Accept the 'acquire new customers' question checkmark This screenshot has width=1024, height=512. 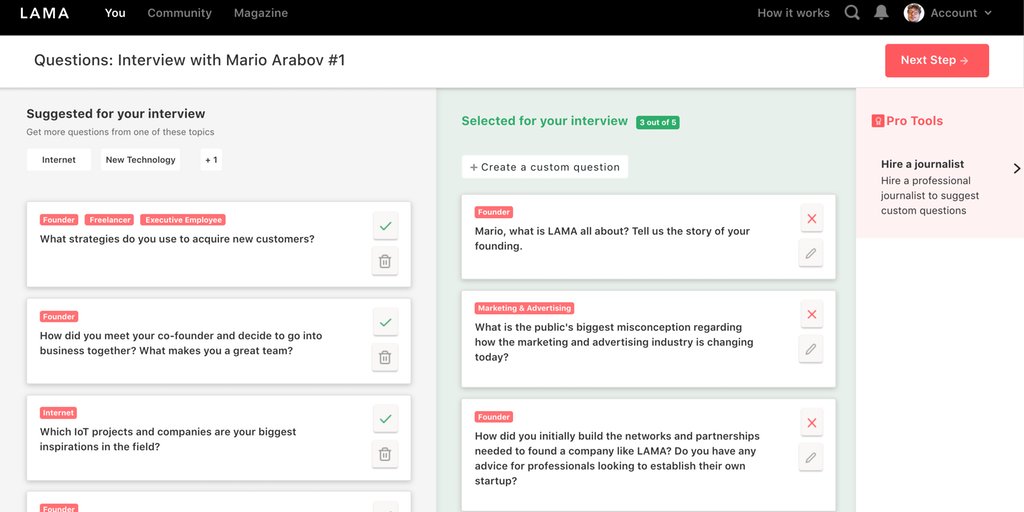pyautogui.click(x=385, y=226)
